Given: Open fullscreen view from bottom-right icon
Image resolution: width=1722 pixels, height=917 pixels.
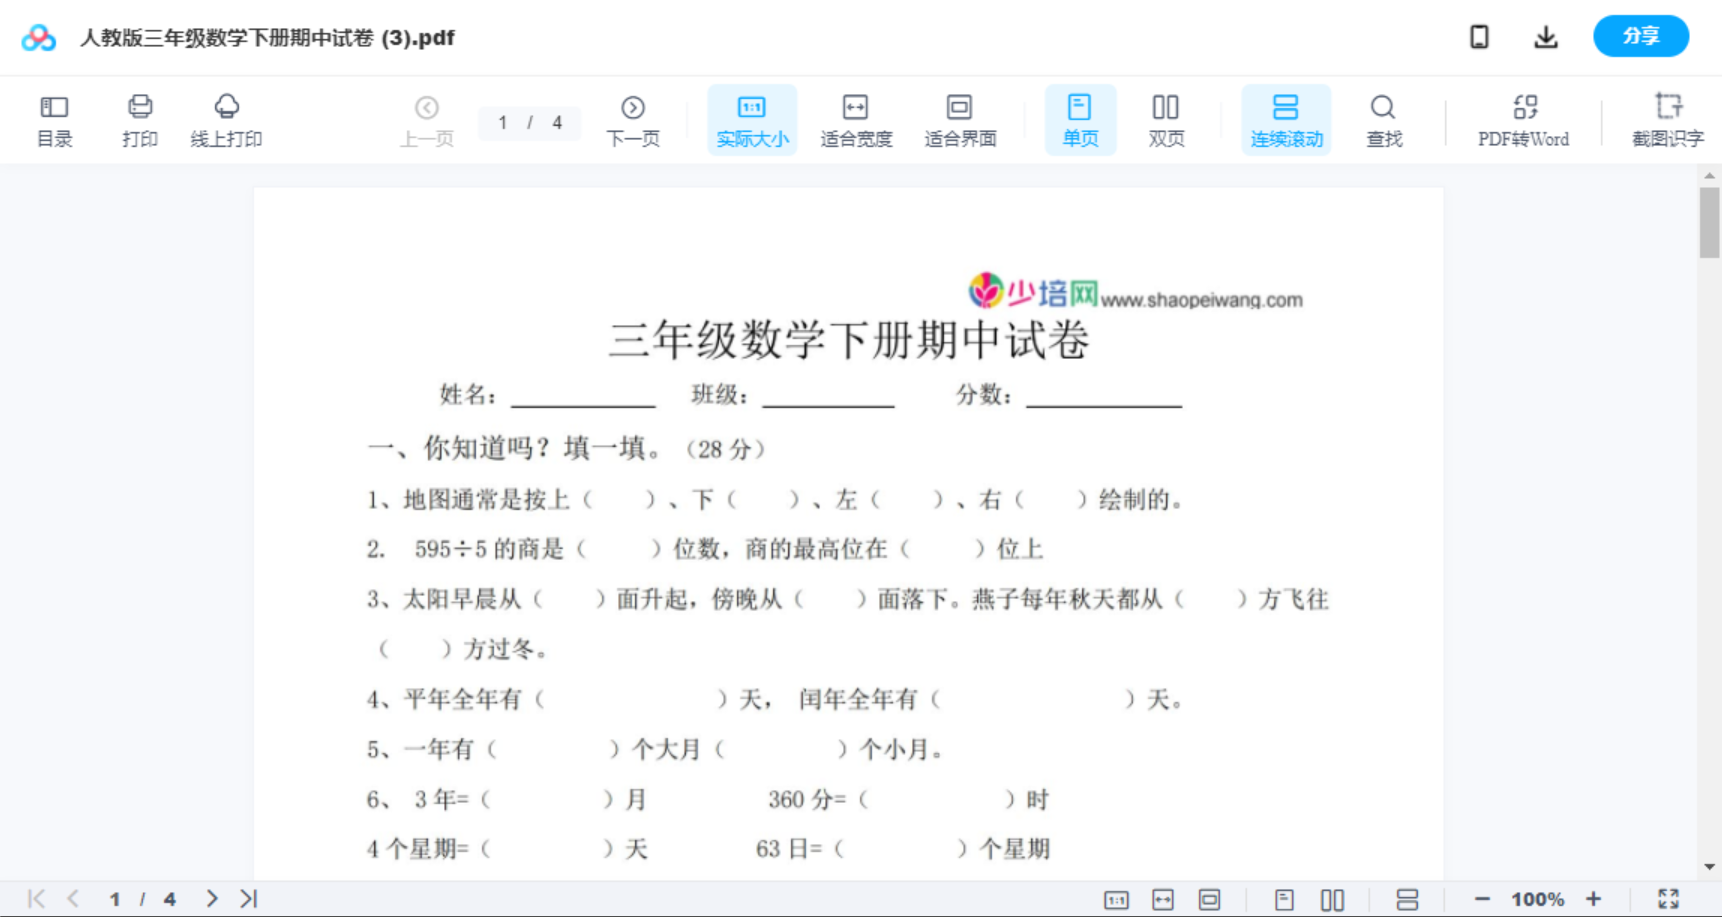Looking at the screenshot, I should point(1669,897).
